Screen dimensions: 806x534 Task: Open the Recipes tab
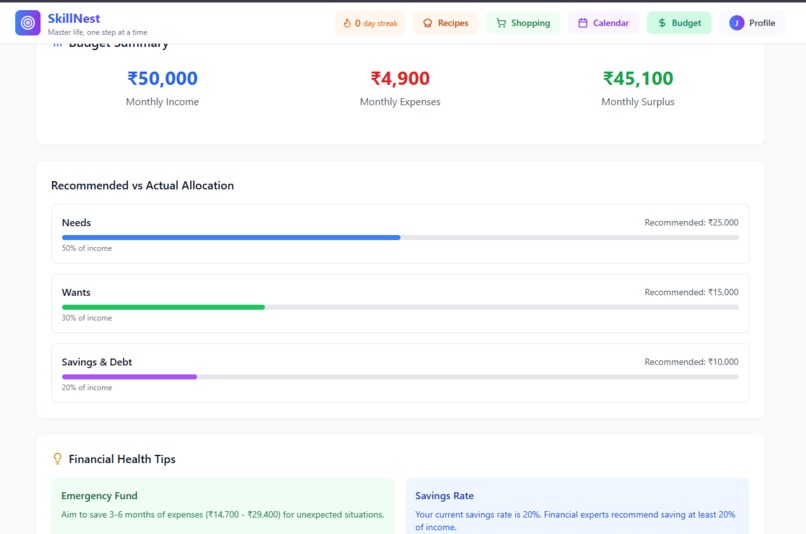[x=445, y=23]
